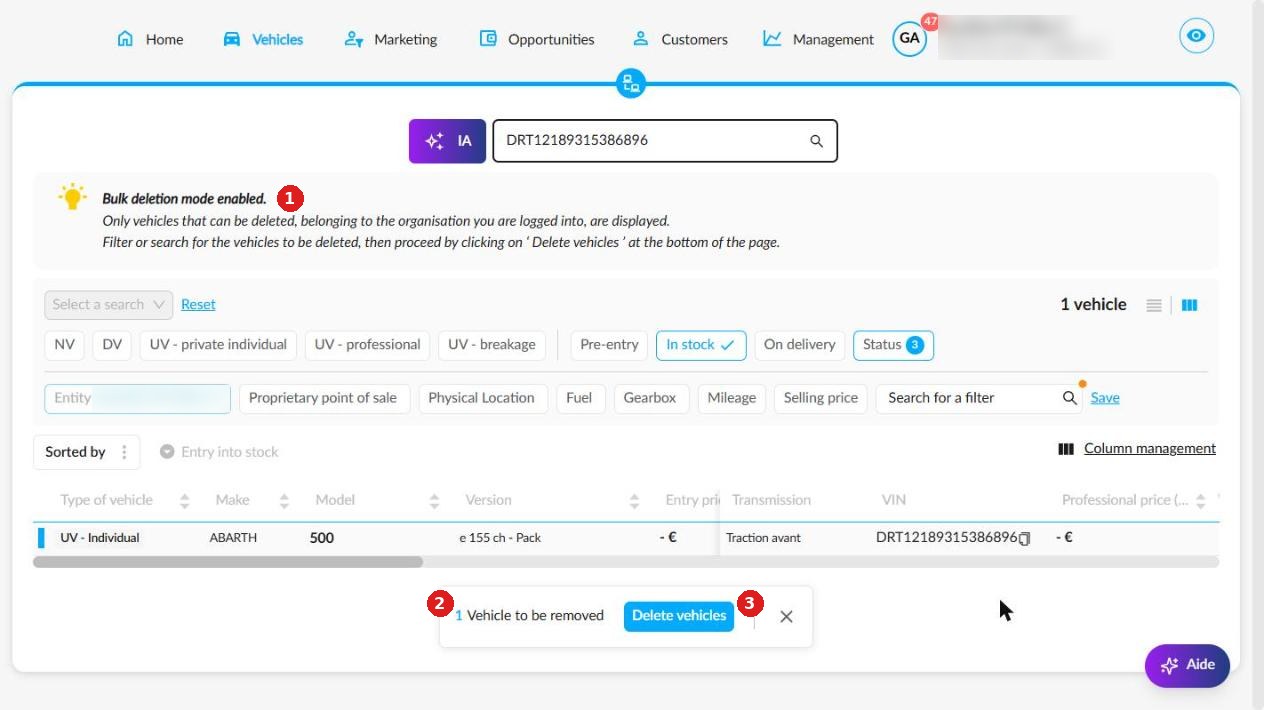Open the Physical Location filter
The width and height of the screenshot is (1264, 710).
point(482,398)
